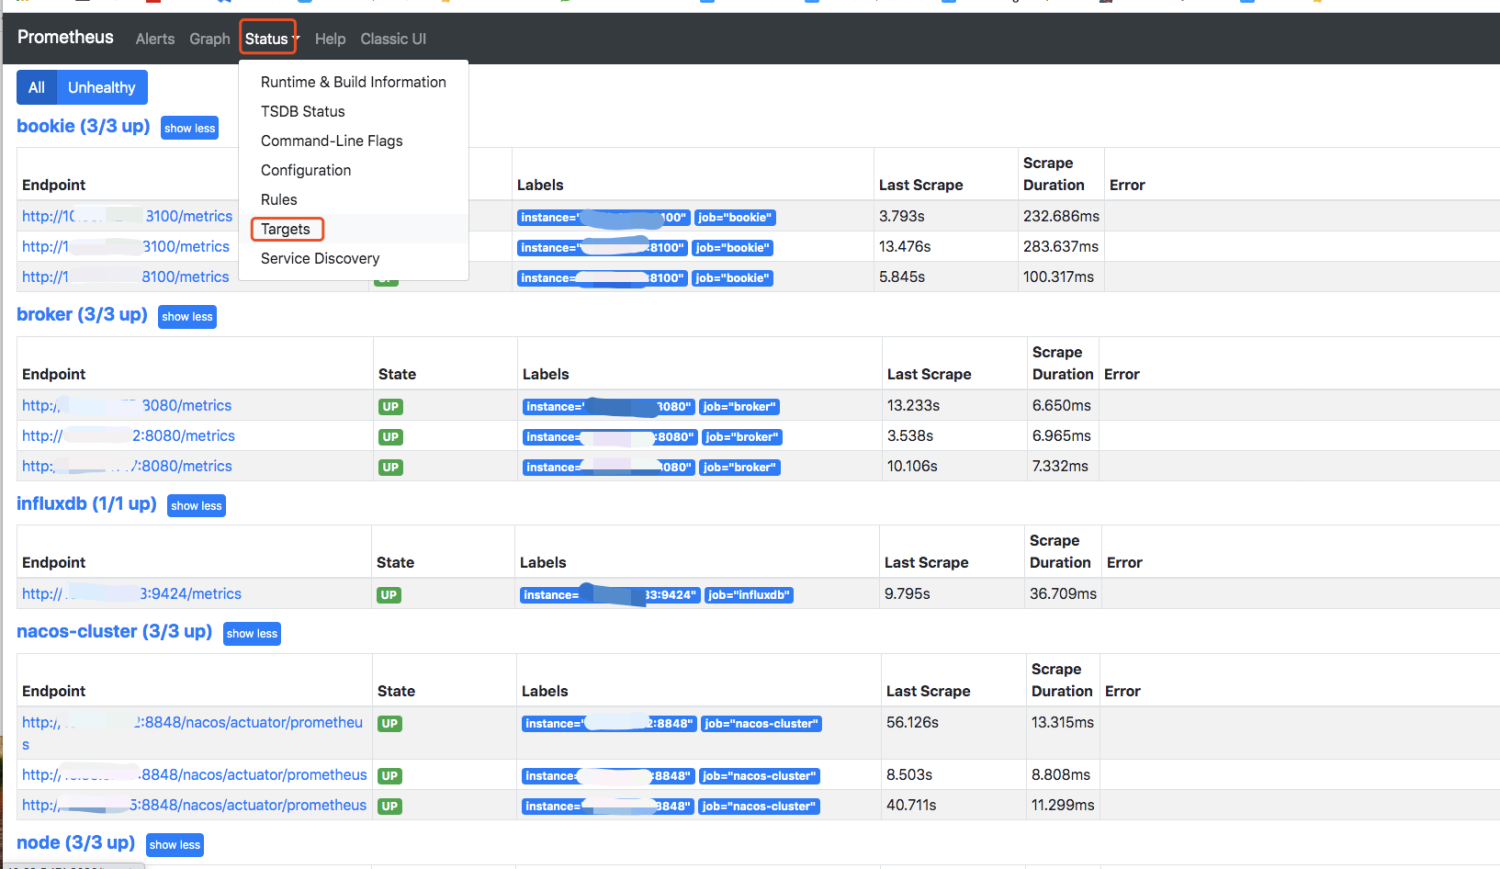This screenshot has width=1500, height=869.
Task: Click UP badge of broker 10.106s row
Action: (x=390, y=467)
